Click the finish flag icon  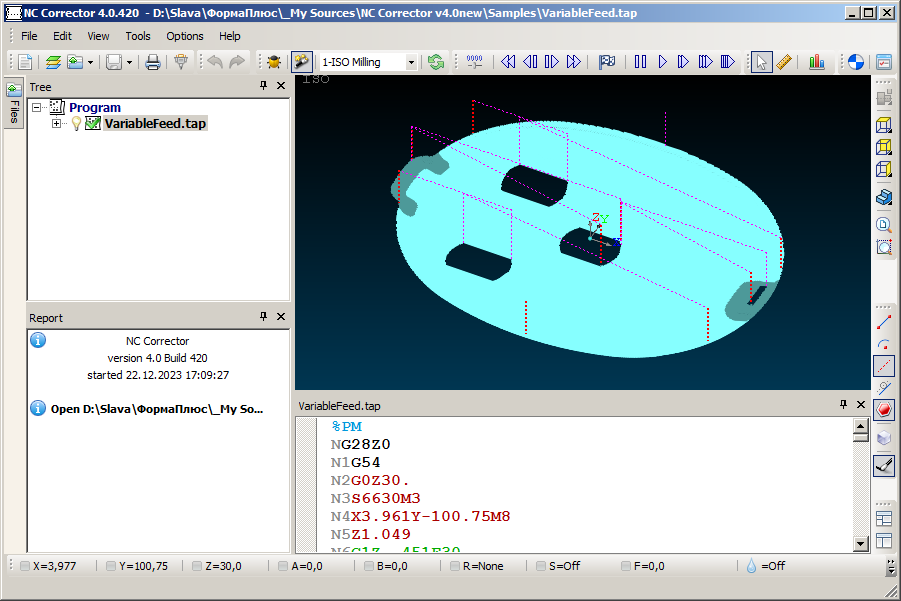607,62
